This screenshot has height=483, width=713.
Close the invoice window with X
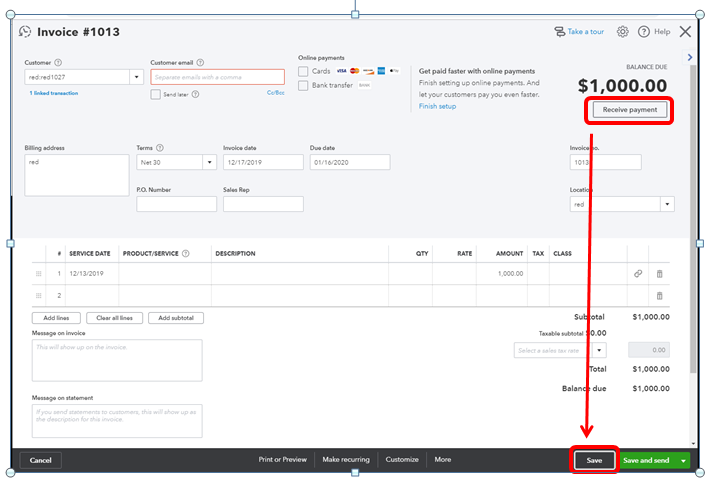(x=685, y=32)
